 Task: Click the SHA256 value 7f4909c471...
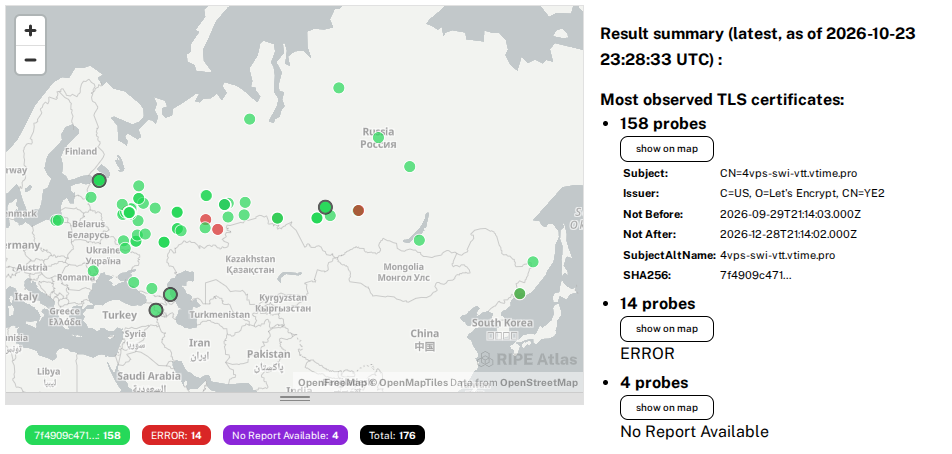[x=756, y=276]
